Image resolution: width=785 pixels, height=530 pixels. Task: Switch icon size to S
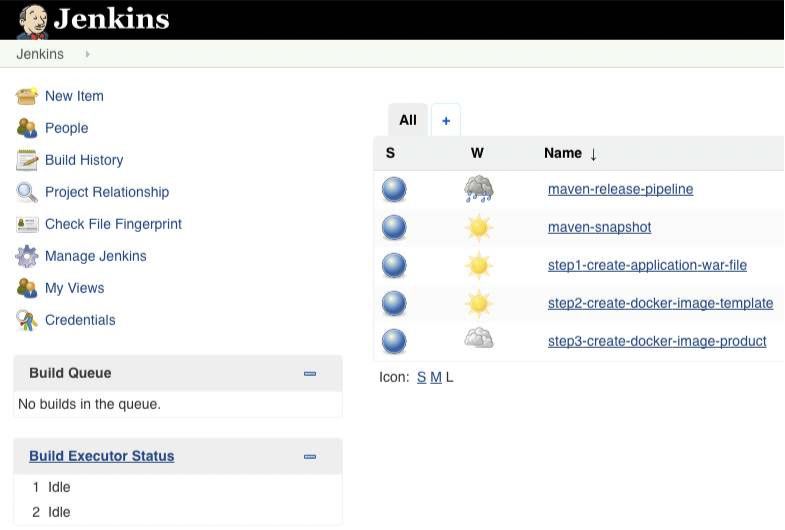(x=422, y=377)
